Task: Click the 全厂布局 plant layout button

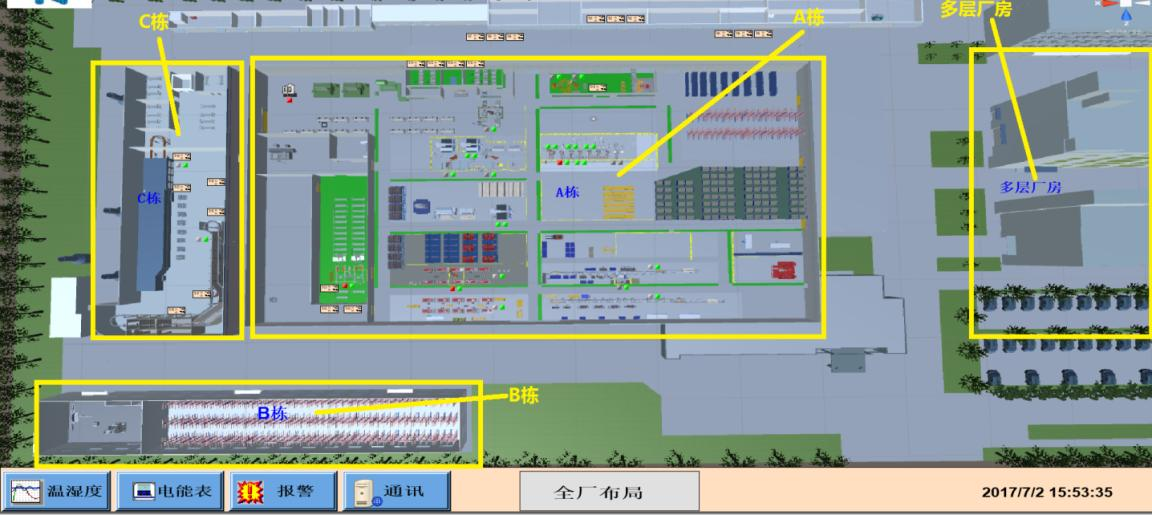Action: click(609, 492)
